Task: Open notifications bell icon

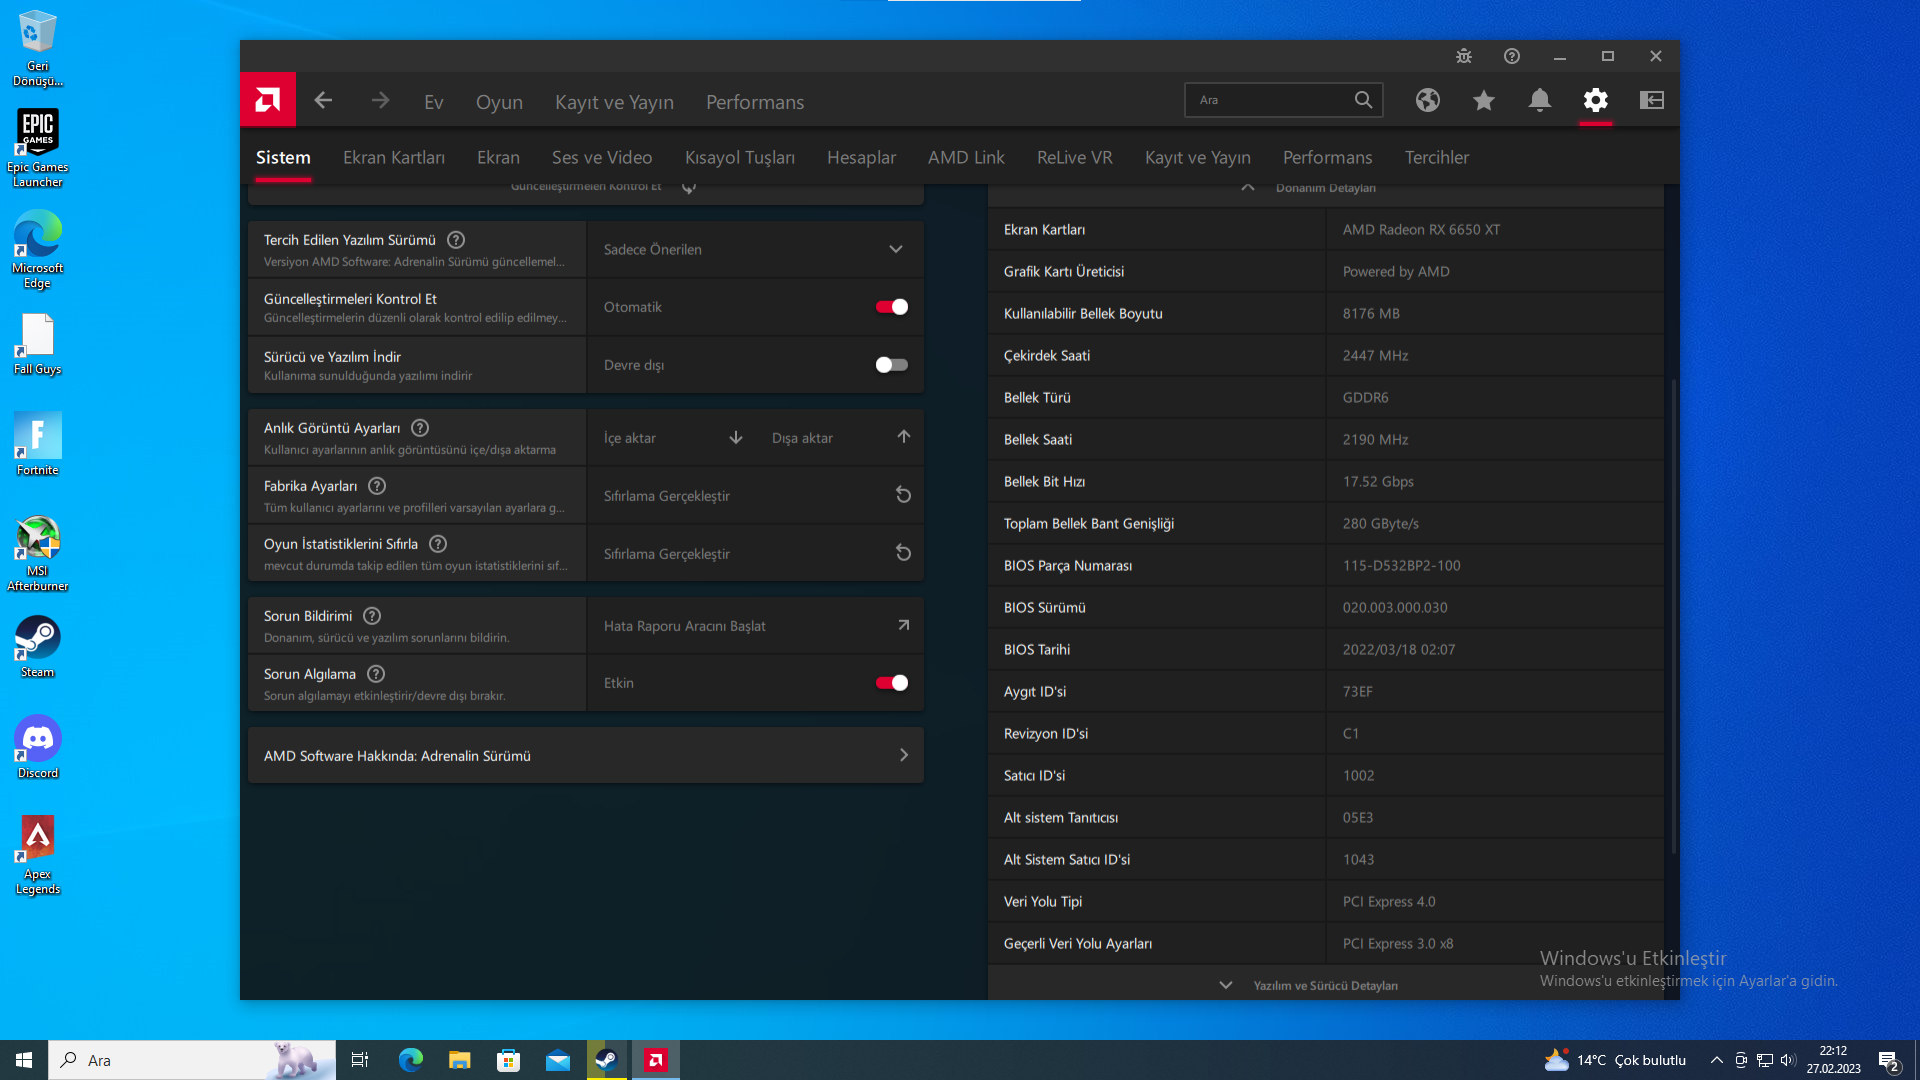Action: [1540, 100]
